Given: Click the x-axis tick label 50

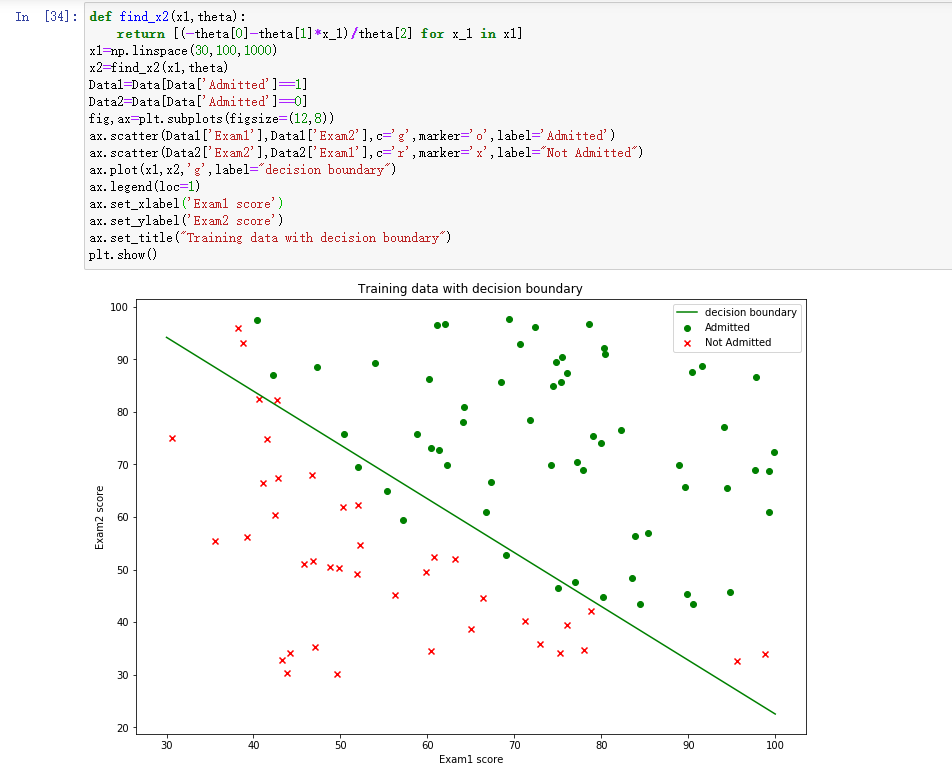Looking at the screenshot, I should [x=341, y=745].
